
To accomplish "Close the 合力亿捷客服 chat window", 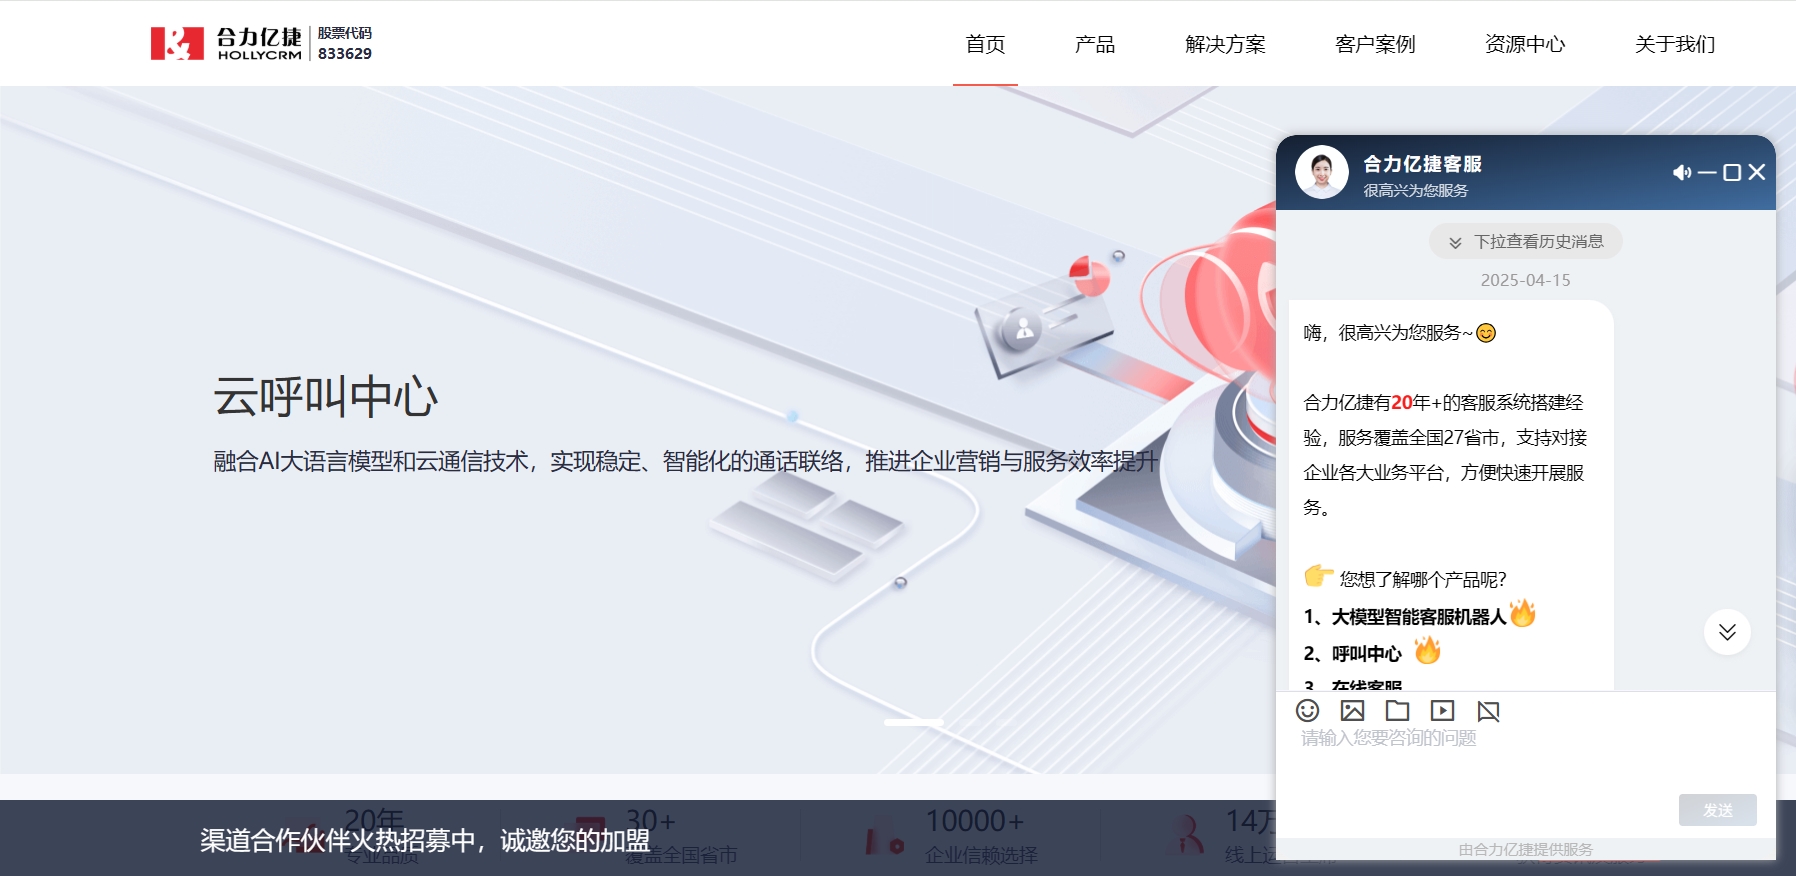I will click(x=1757, y=172).
